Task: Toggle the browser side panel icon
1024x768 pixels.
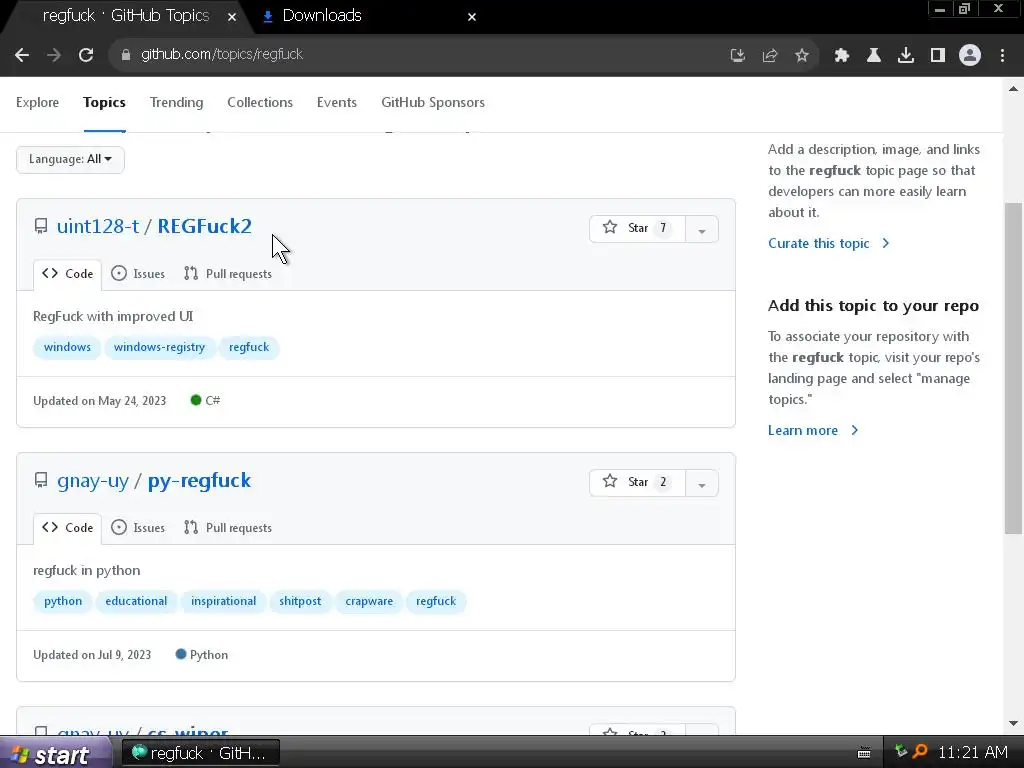Action: point(938,56)
